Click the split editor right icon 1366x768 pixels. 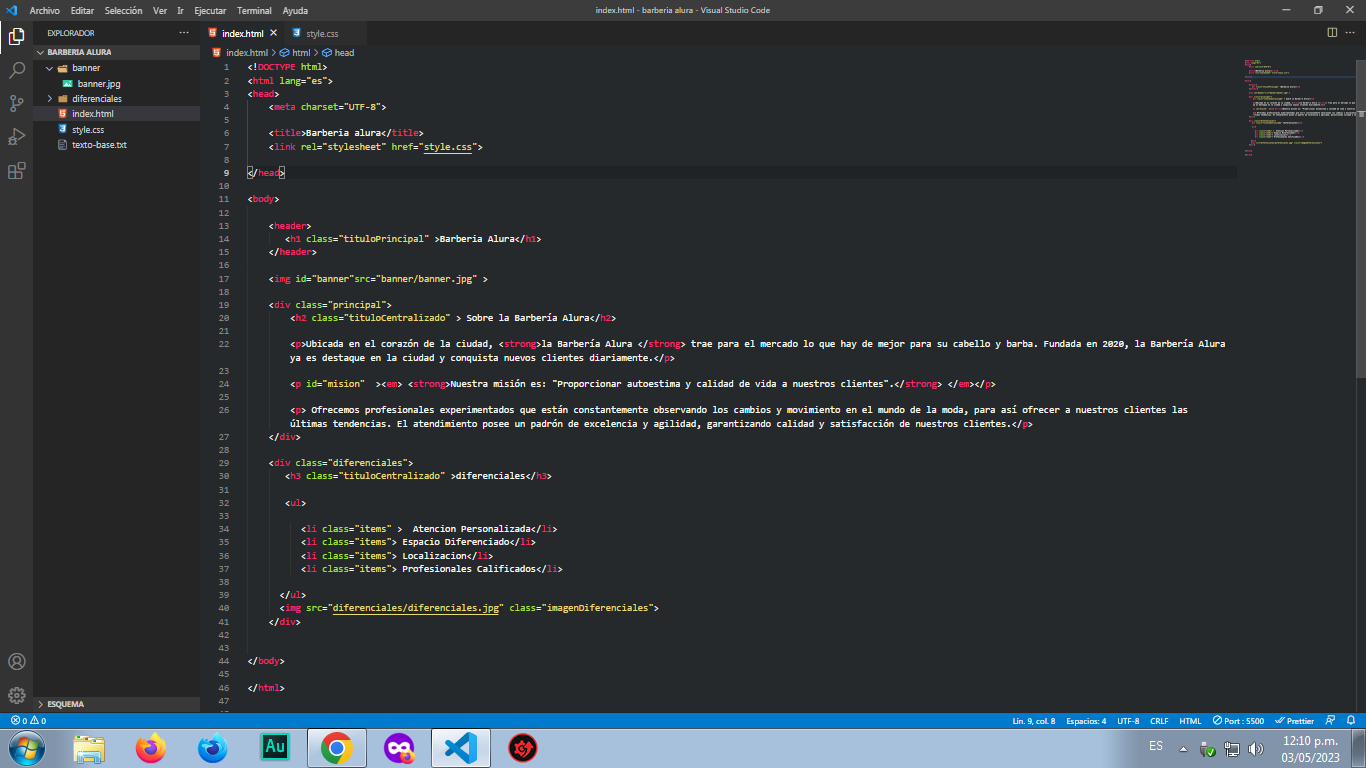[x=1332, y=33]
